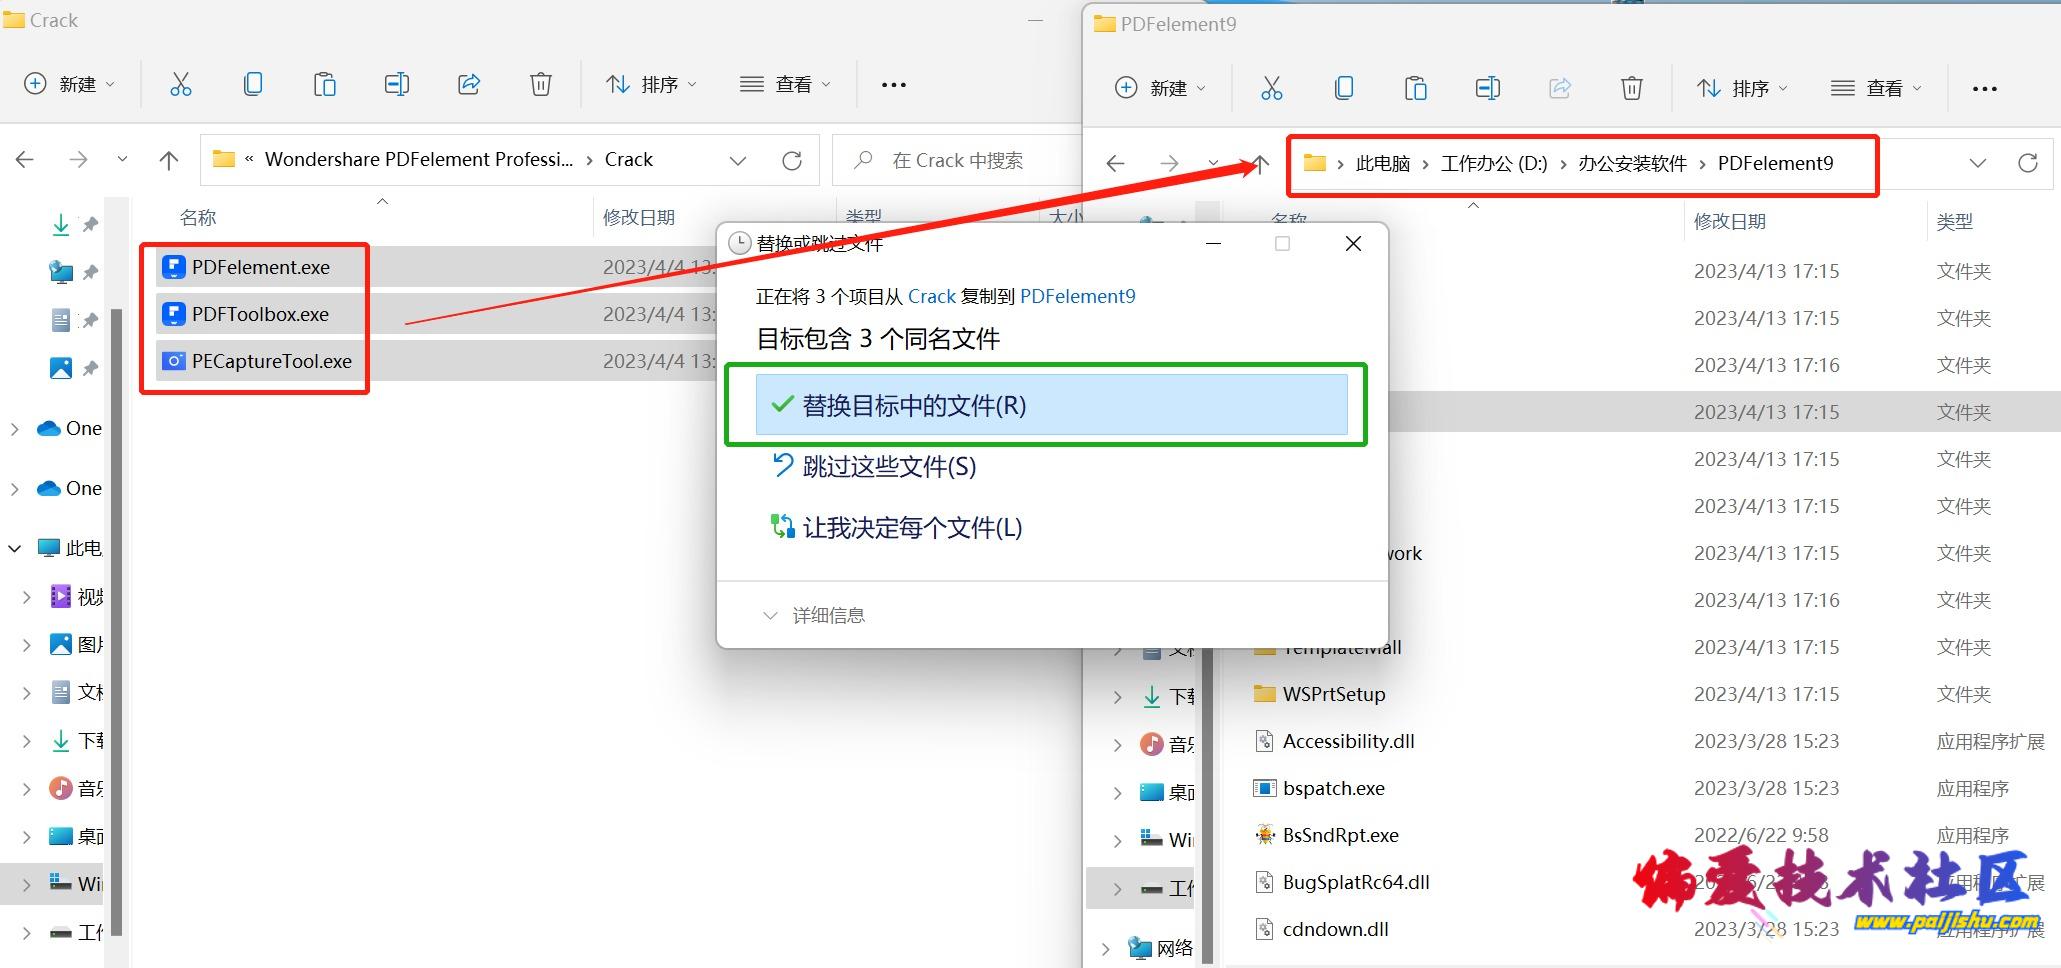The width and height of the screenshot is (2061, 968).
Task: Click 工作办公 (D:) breadcrumb segment
Action: tap(1494, 163)
